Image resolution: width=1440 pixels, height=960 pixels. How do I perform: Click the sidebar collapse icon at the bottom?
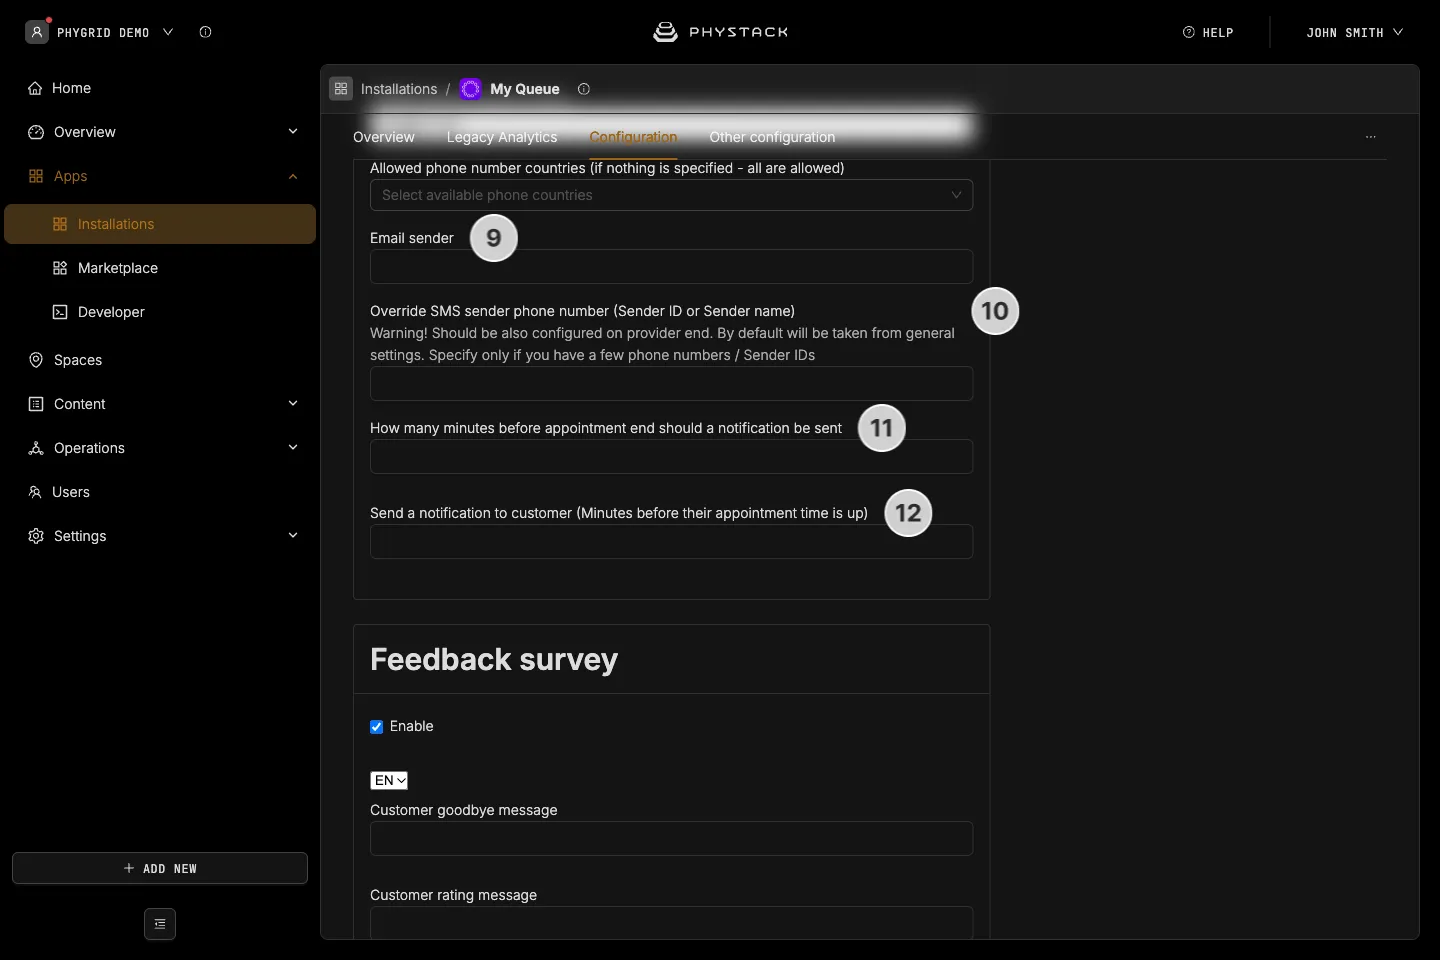[160, 924]
